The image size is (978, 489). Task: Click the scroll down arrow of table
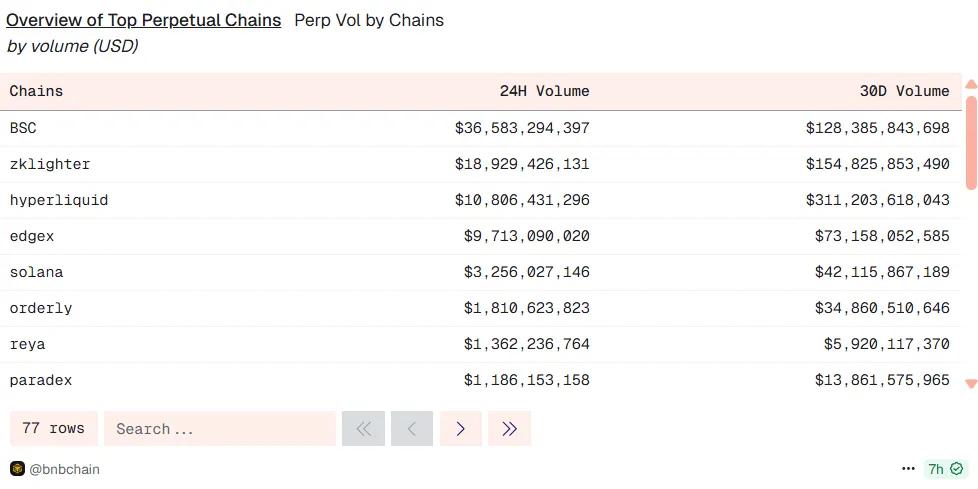click(970, 383)
